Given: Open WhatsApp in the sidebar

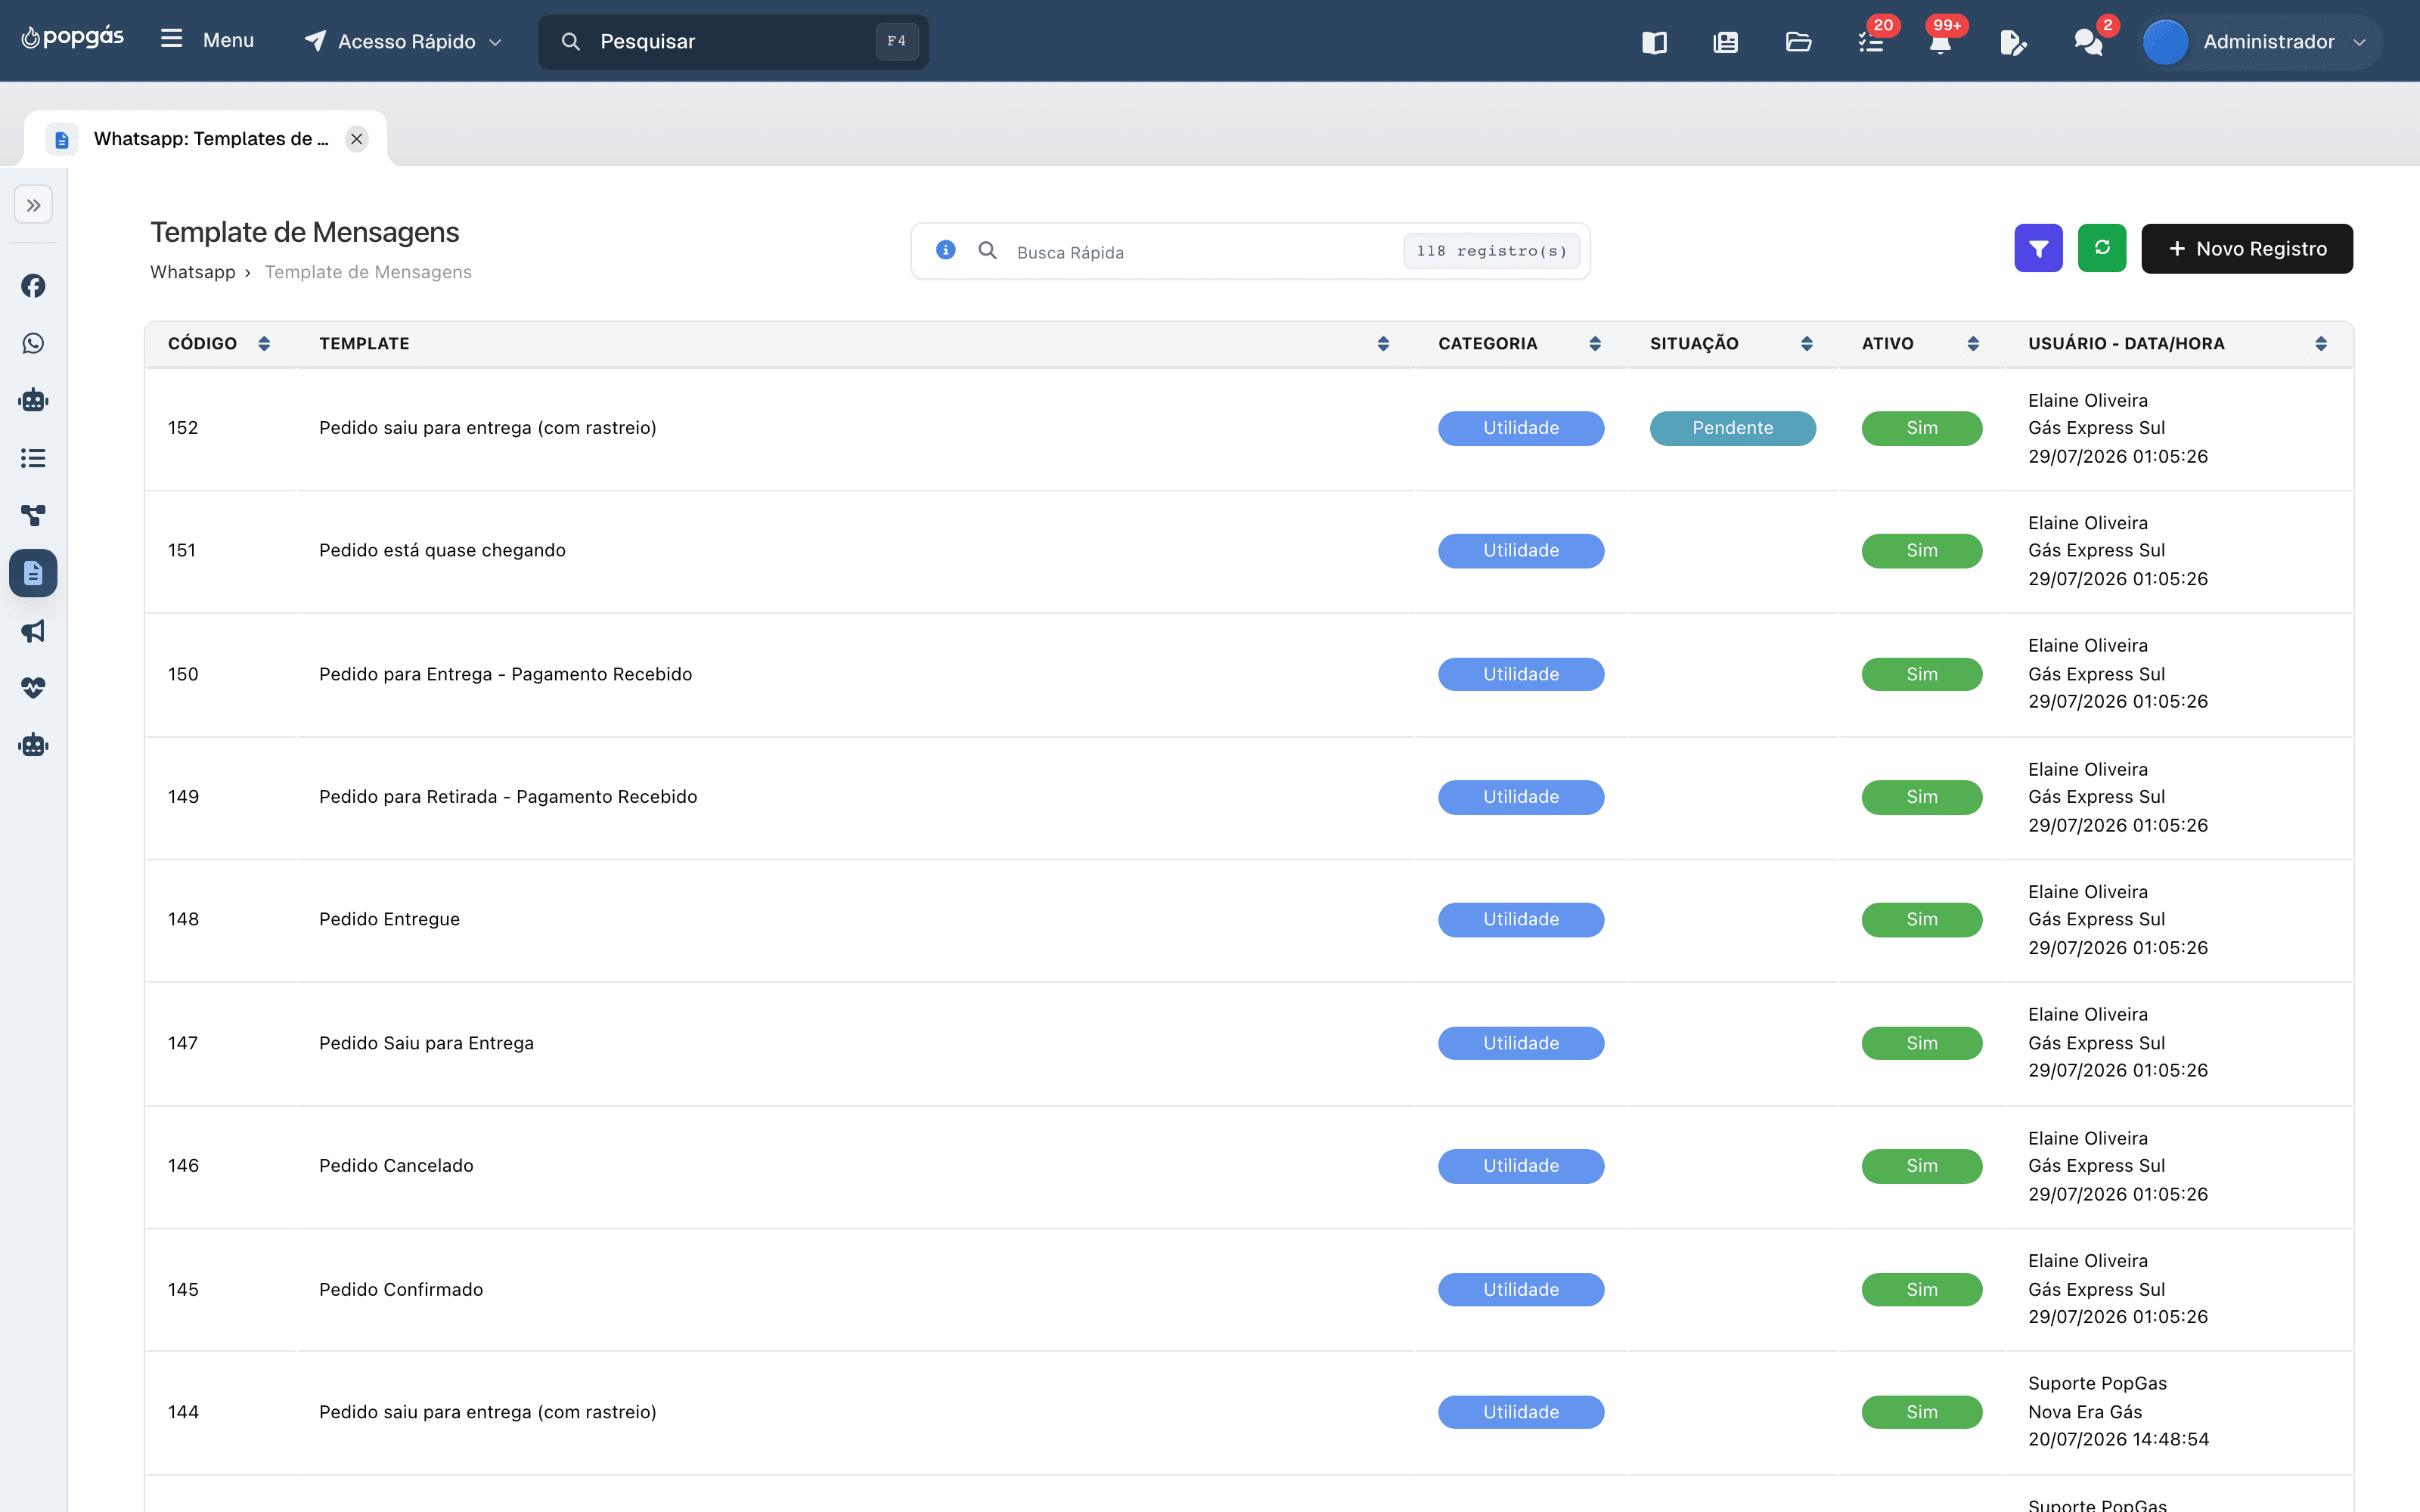Looking at the screenshot, I should (x=33, y=344).
